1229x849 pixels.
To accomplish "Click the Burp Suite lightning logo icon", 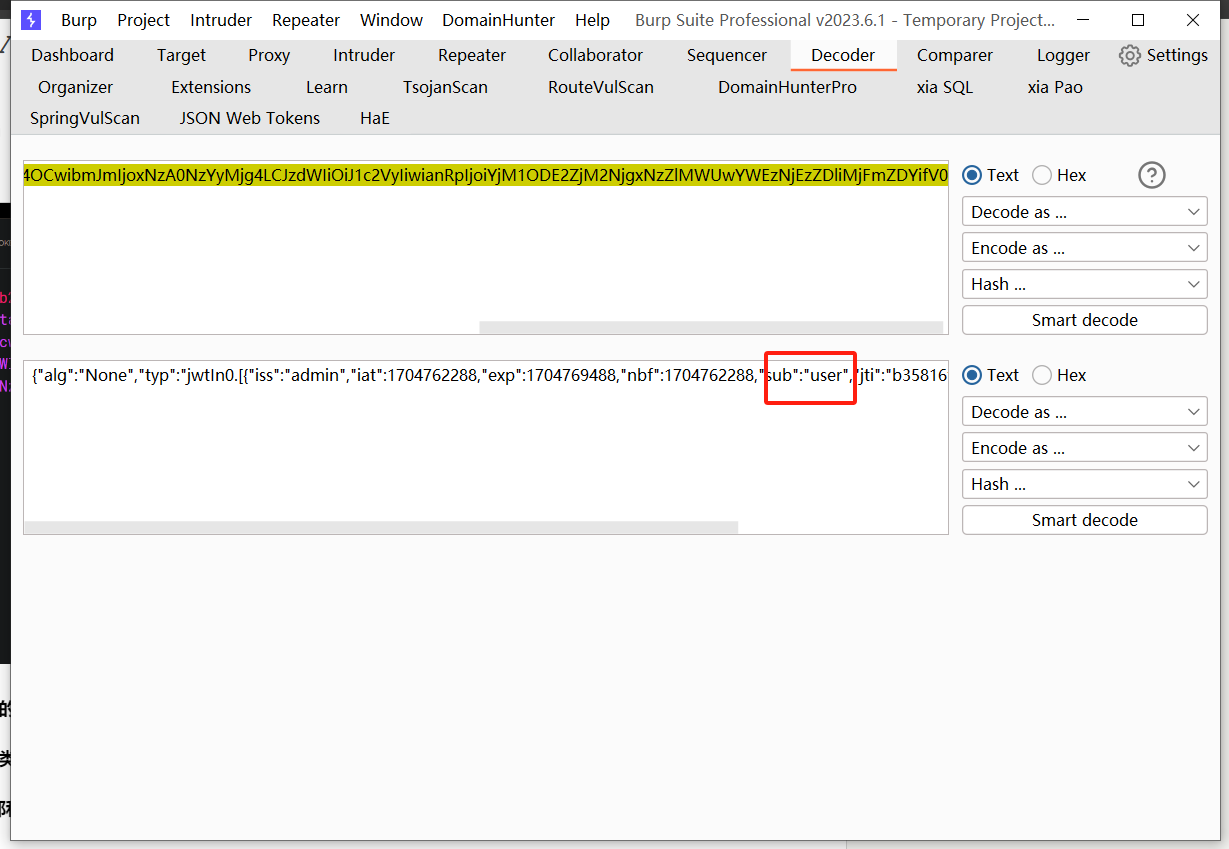I will pos(31,20).
